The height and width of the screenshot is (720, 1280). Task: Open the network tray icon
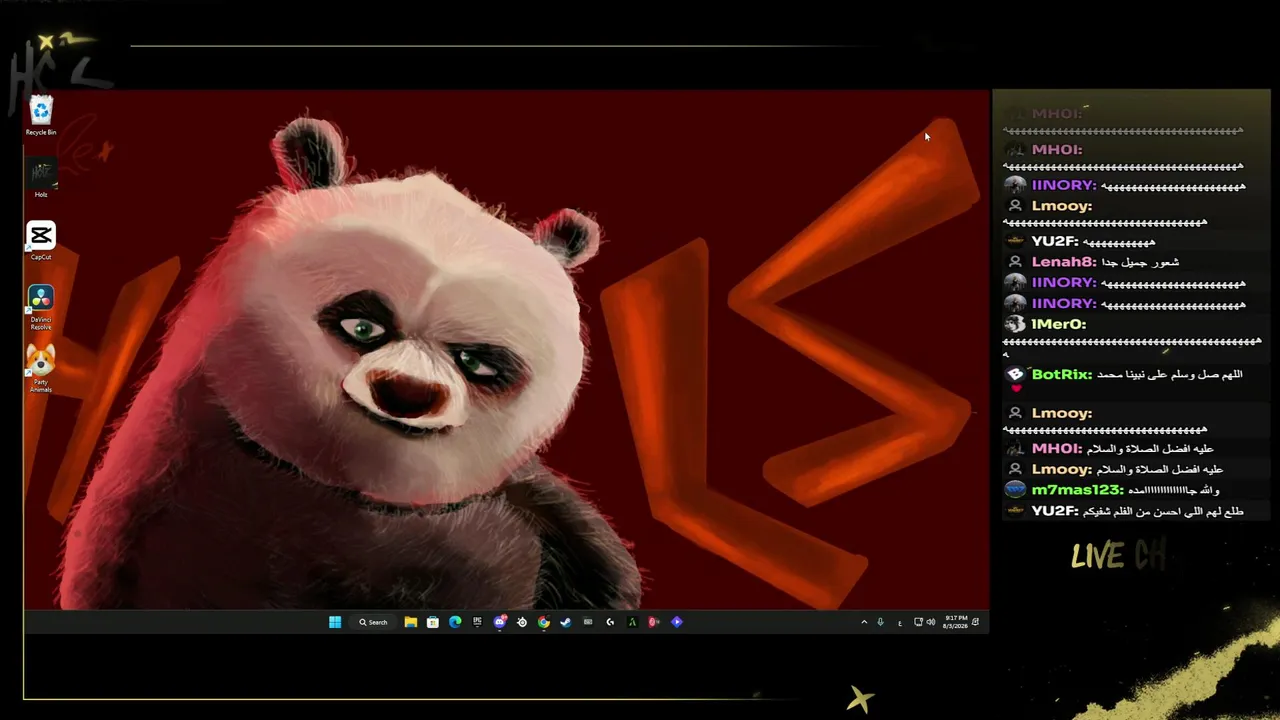(x=918, y=622)
